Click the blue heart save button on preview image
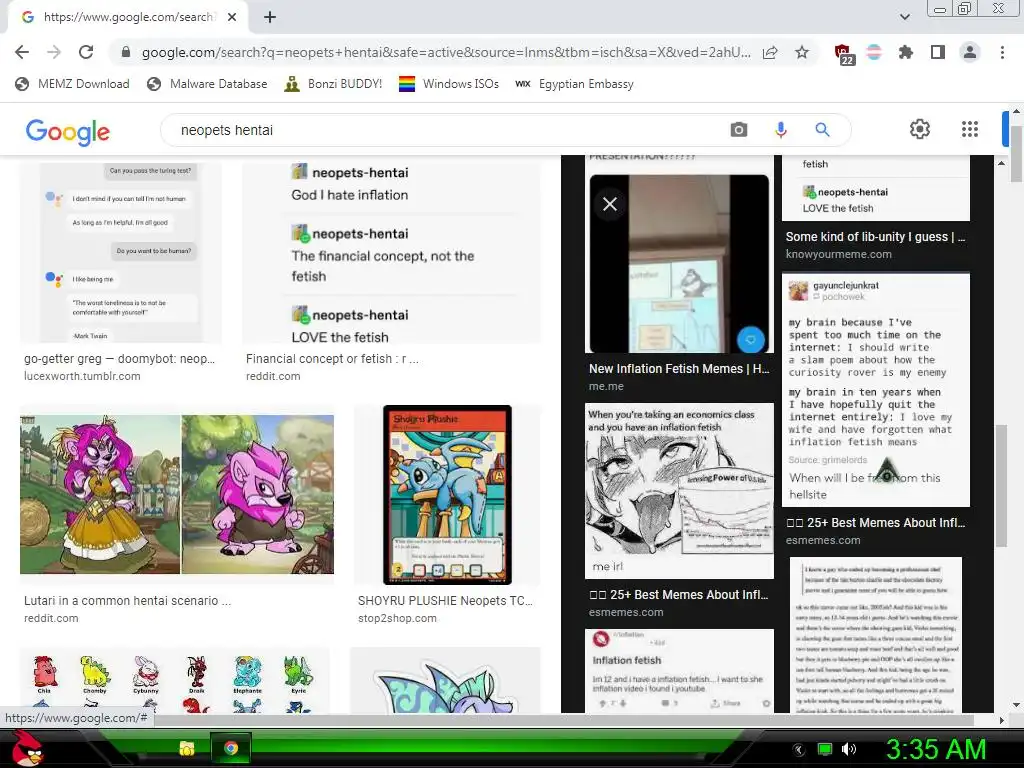This screenshot has height=768, width=1024. (x=750, y=340)
